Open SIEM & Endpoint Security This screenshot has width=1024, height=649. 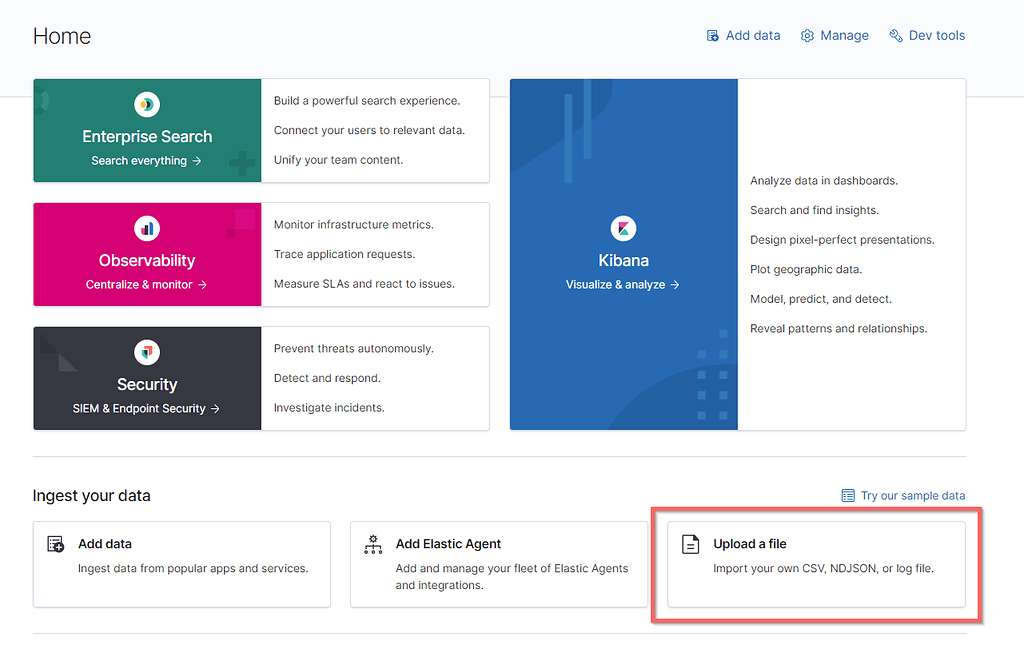point(146,406)
